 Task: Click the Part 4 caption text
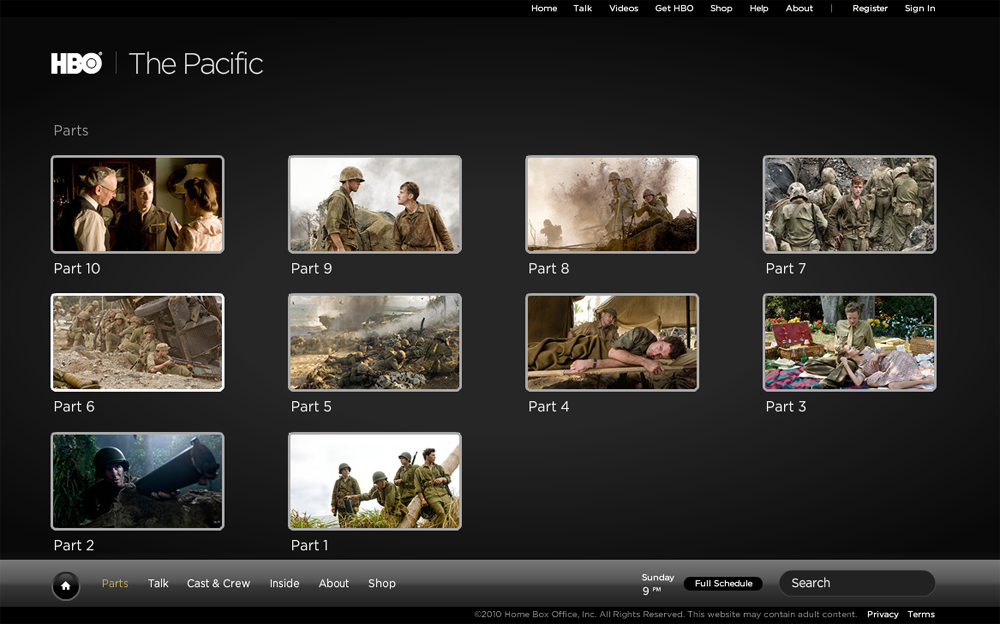point(548,406)
